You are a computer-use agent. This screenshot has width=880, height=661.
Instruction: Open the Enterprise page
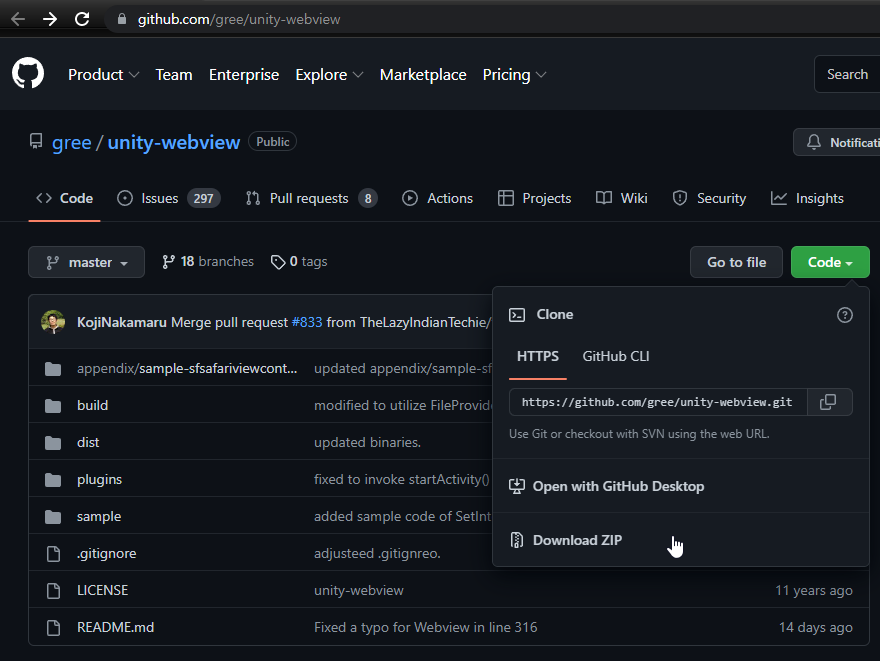point(244,75)
